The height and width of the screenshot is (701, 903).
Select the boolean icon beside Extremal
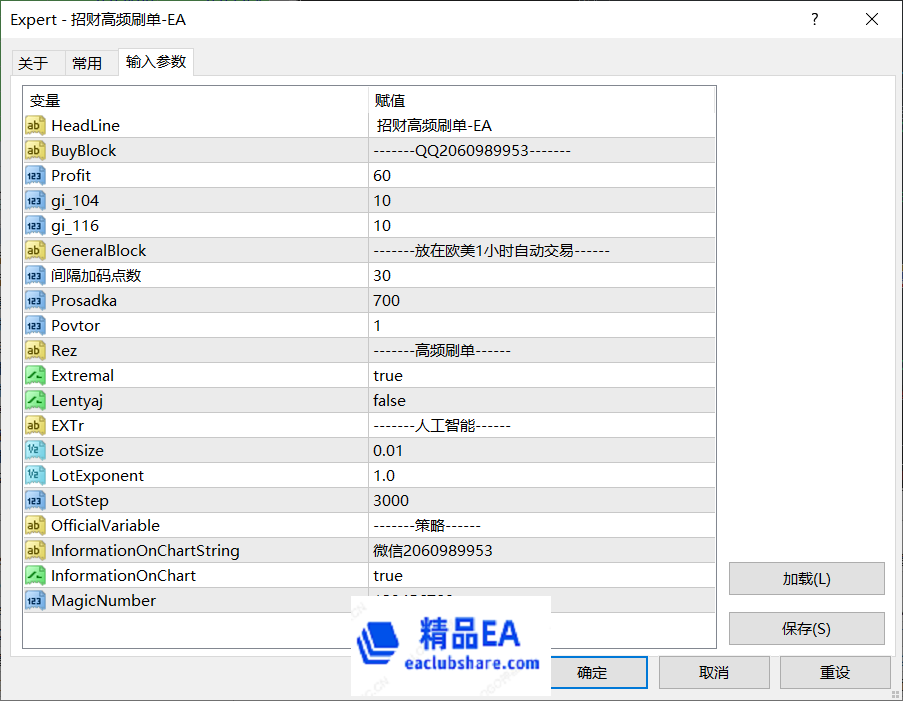(x=35, y=376)
